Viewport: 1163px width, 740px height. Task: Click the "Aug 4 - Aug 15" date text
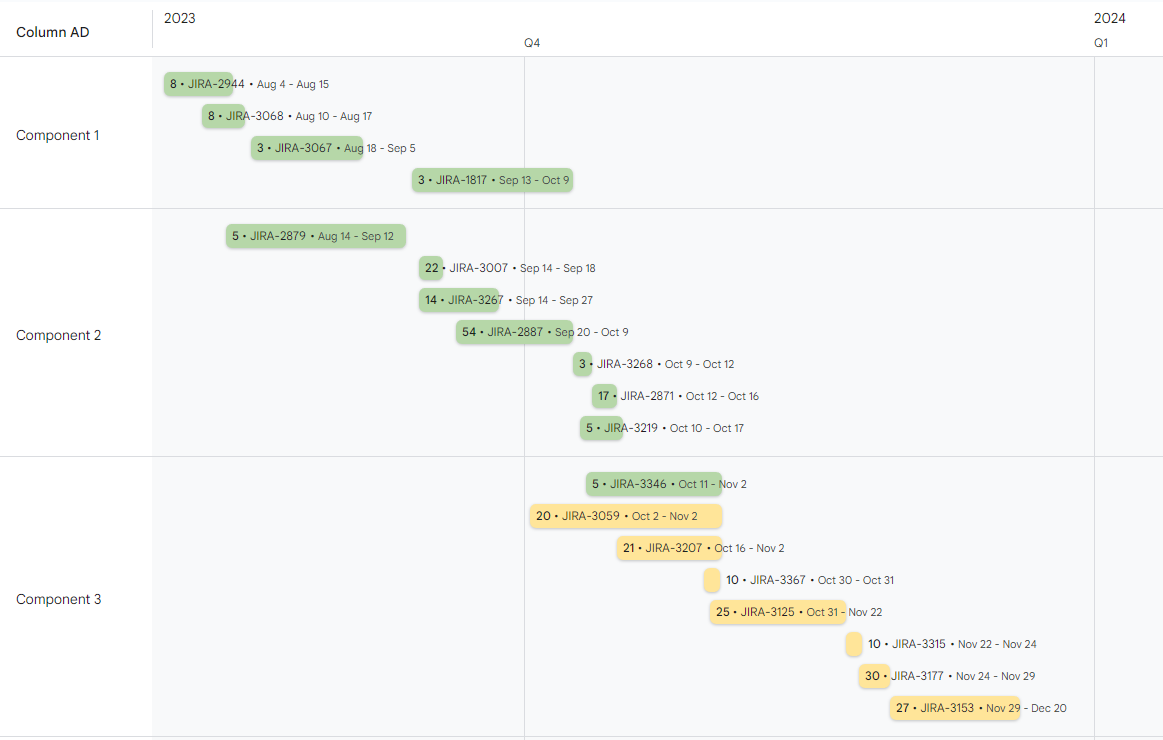point(293,84)
